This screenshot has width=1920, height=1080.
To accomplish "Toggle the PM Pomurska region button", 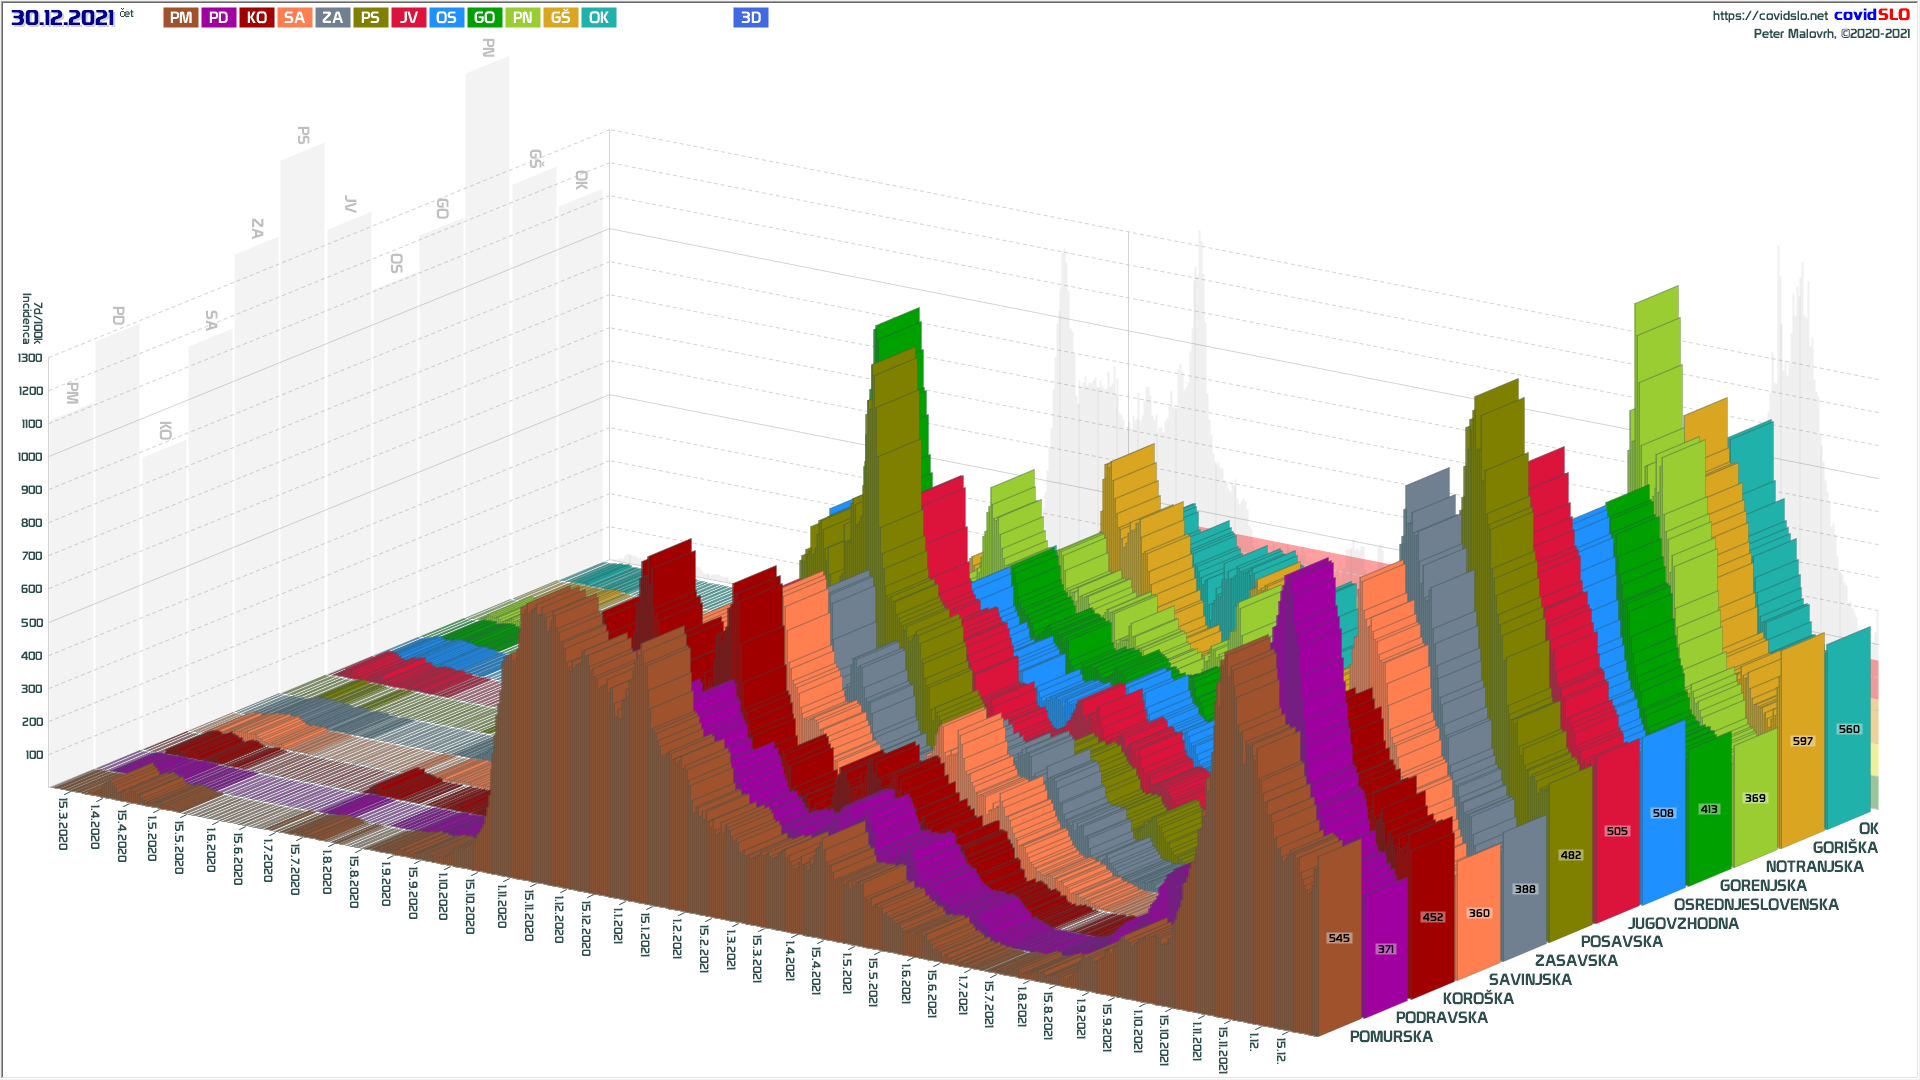I will point(181,18).
